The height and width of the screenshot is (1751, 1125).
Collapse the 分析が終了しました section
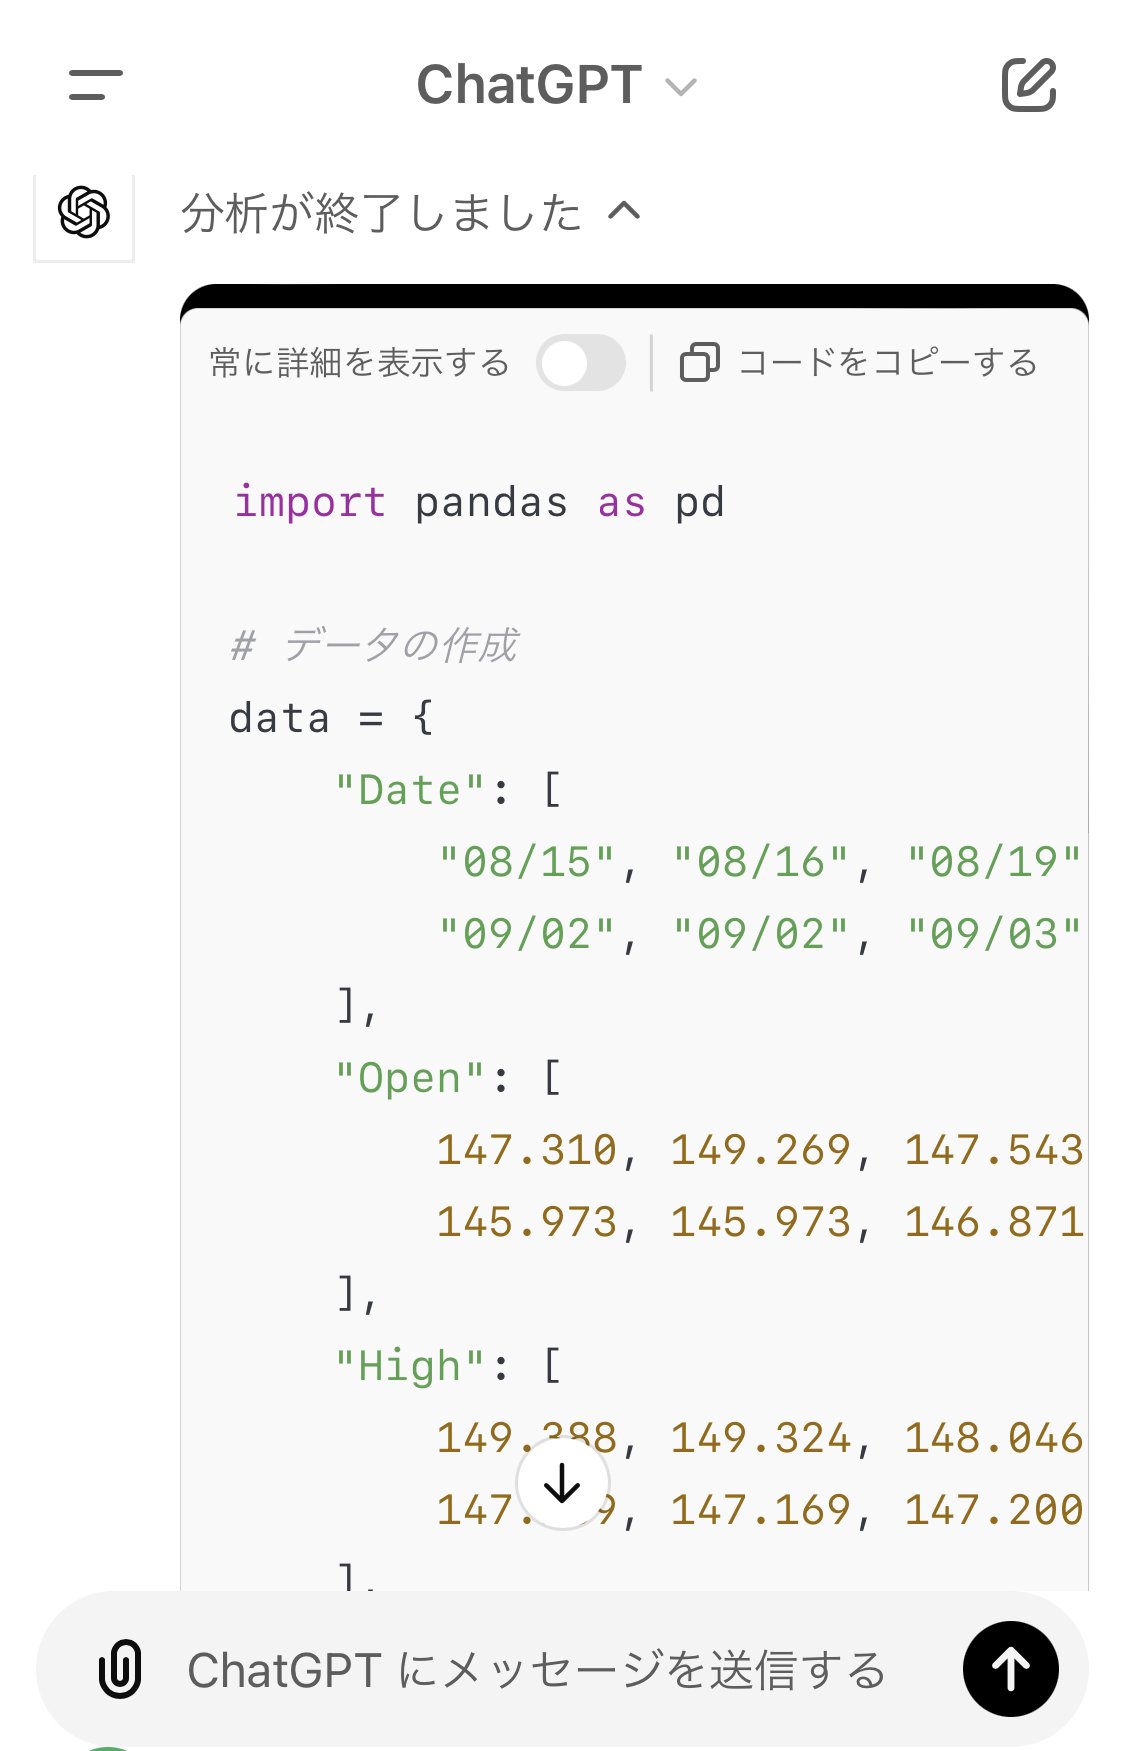pyautogui.click(x=625, y=212)
